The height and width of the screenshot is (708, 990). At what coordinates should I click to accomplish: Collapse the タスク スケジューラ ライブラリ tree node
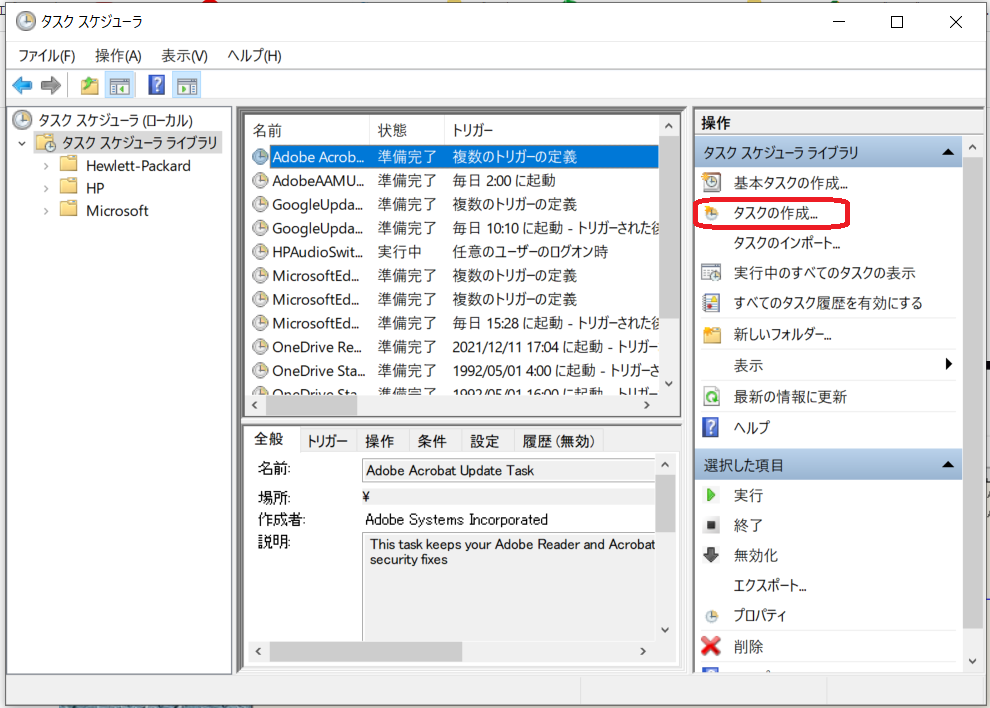tap(22, 143)
